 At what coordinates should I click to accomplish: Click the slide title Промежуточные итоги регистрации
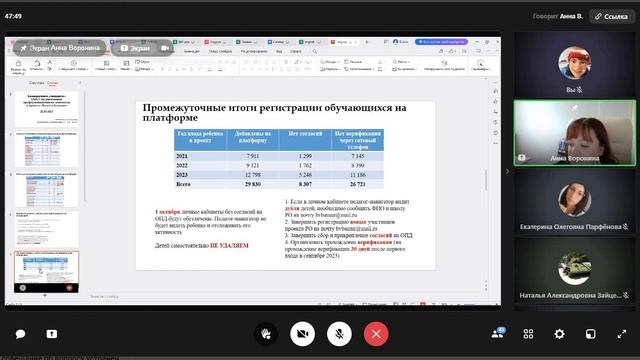point(274,113)
